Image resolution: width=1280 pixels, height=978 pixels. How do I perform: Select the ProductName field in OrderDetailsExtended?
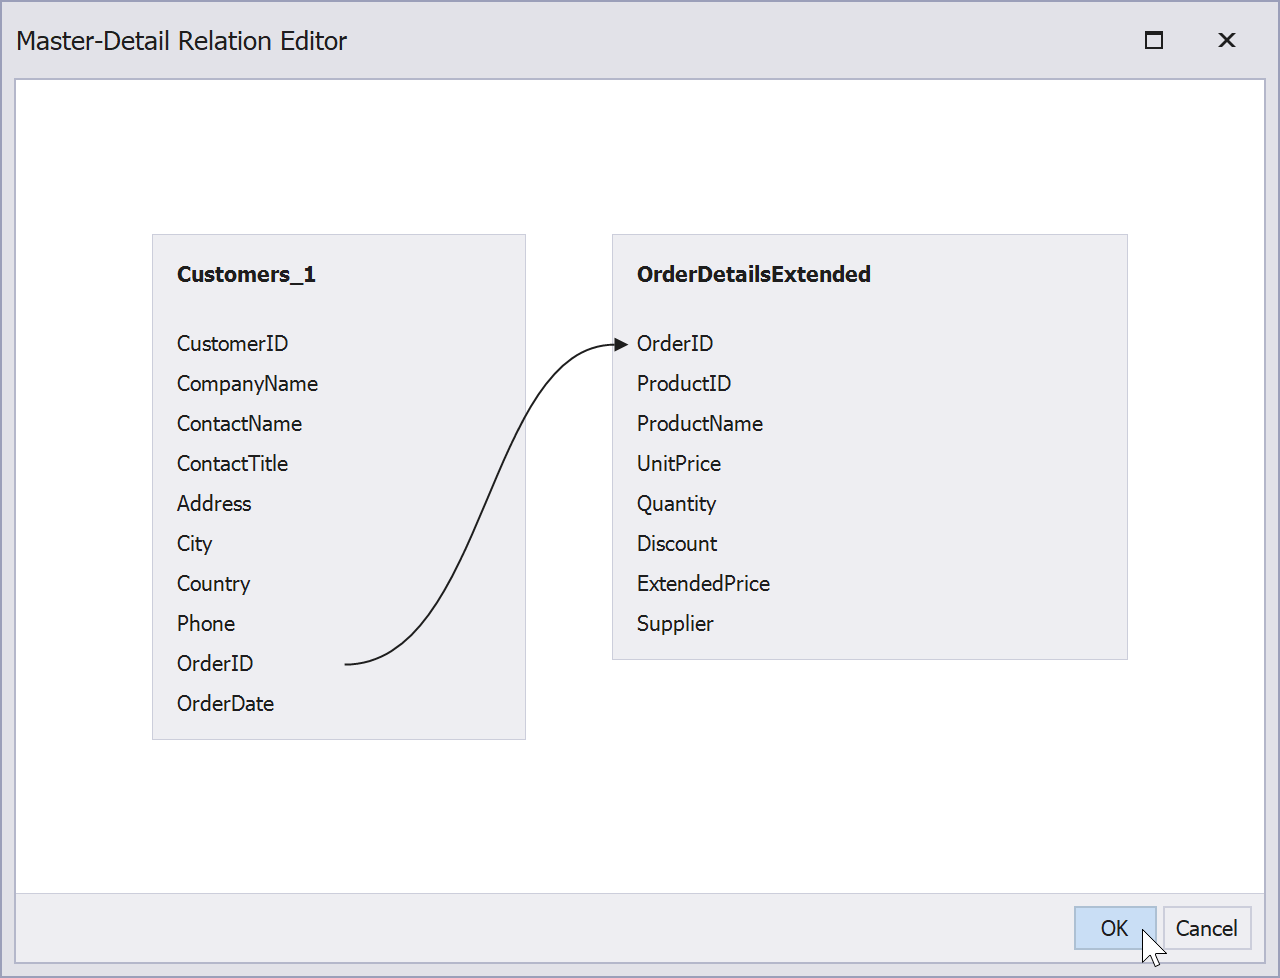700,423
